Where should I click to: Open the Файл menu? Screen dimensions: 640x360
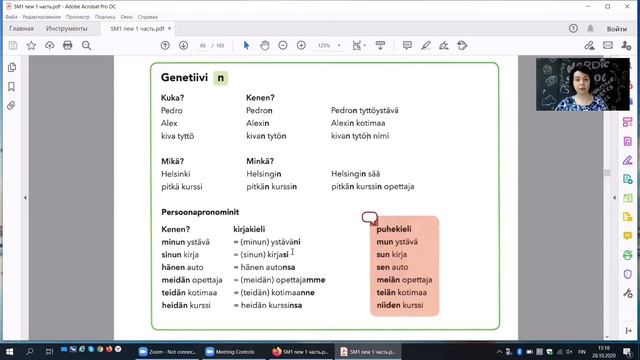pos(11,17)
